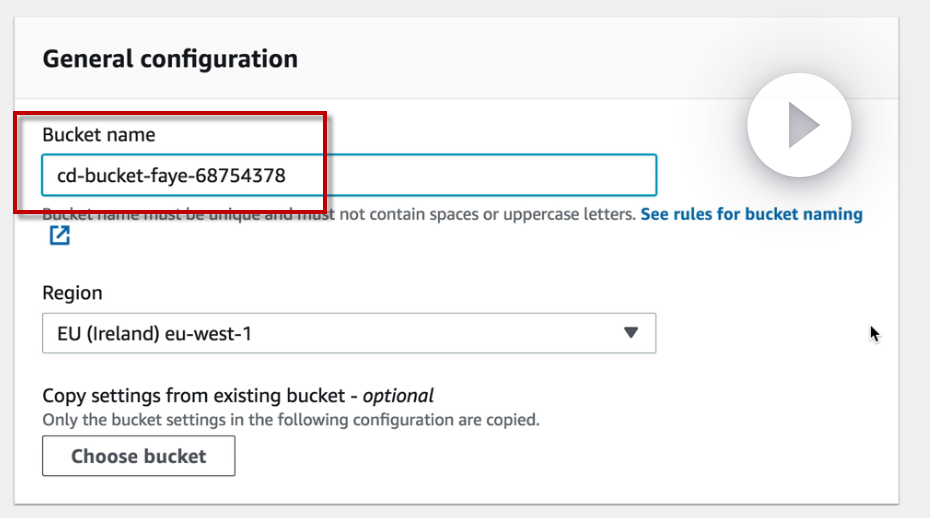The height and width of the screenshot is (518, 930).
Task: Click the empty right end of Bucket name field
Action: 600,175
